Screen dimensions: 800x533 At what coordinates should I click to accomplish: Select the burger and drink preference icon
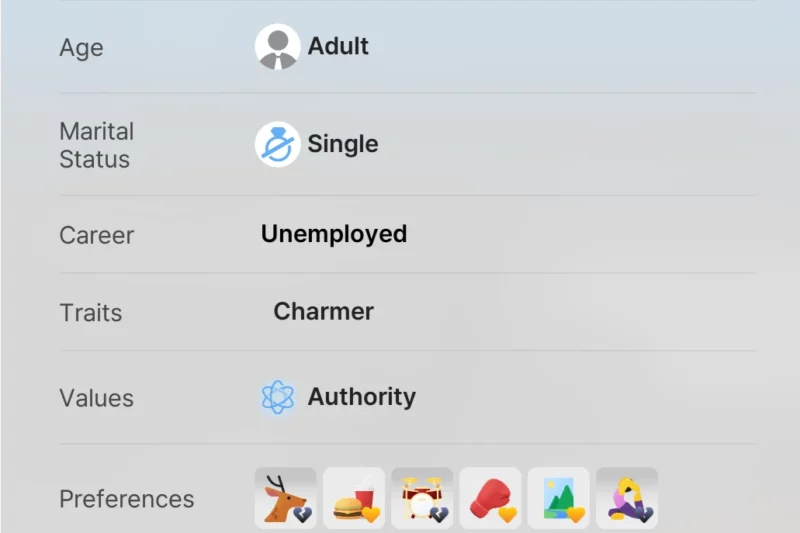click(x=354, y=498)
